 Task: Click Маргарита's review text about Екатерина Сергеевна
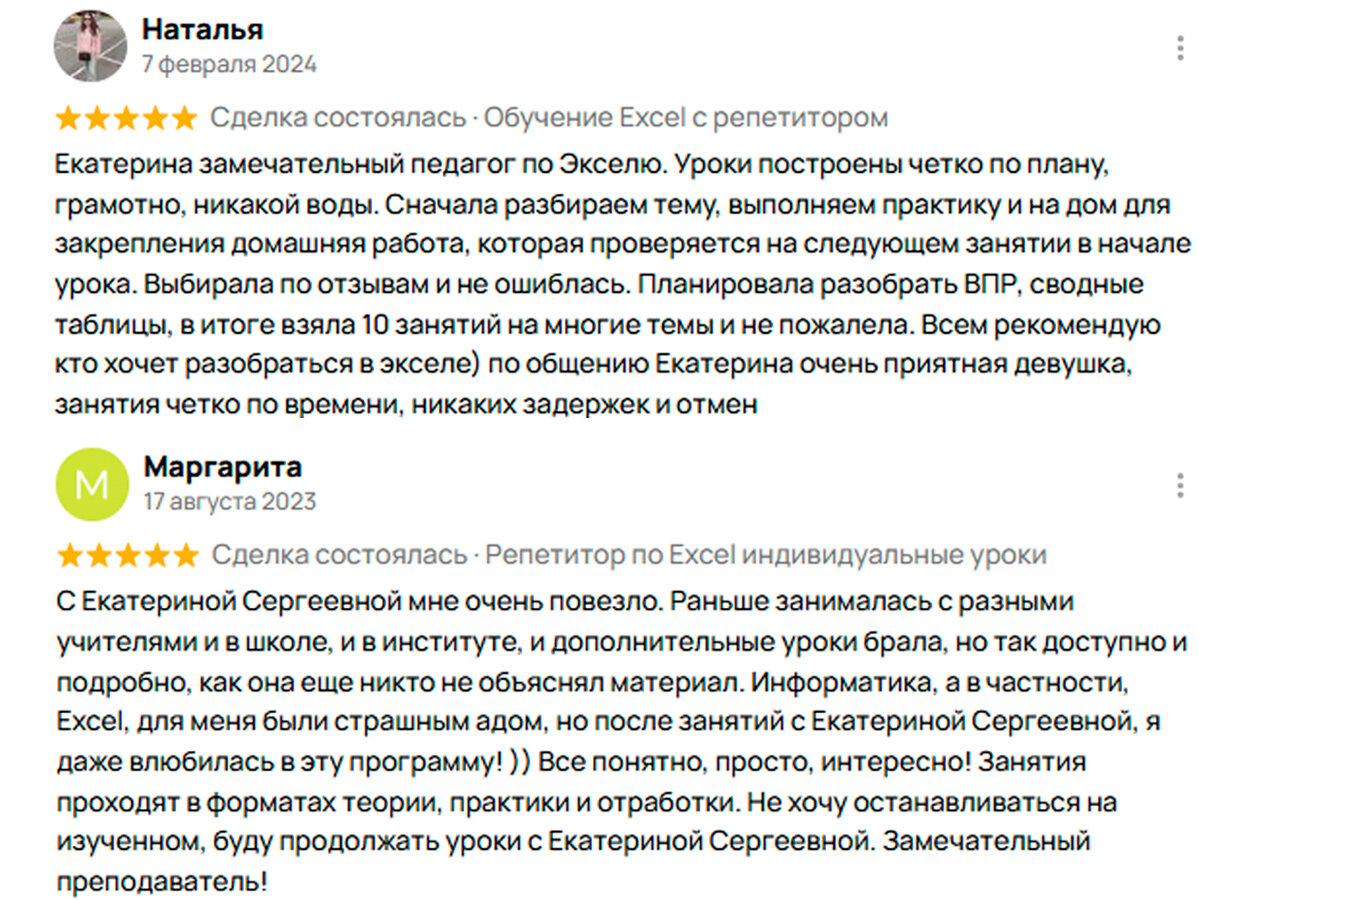pos(622,741)
